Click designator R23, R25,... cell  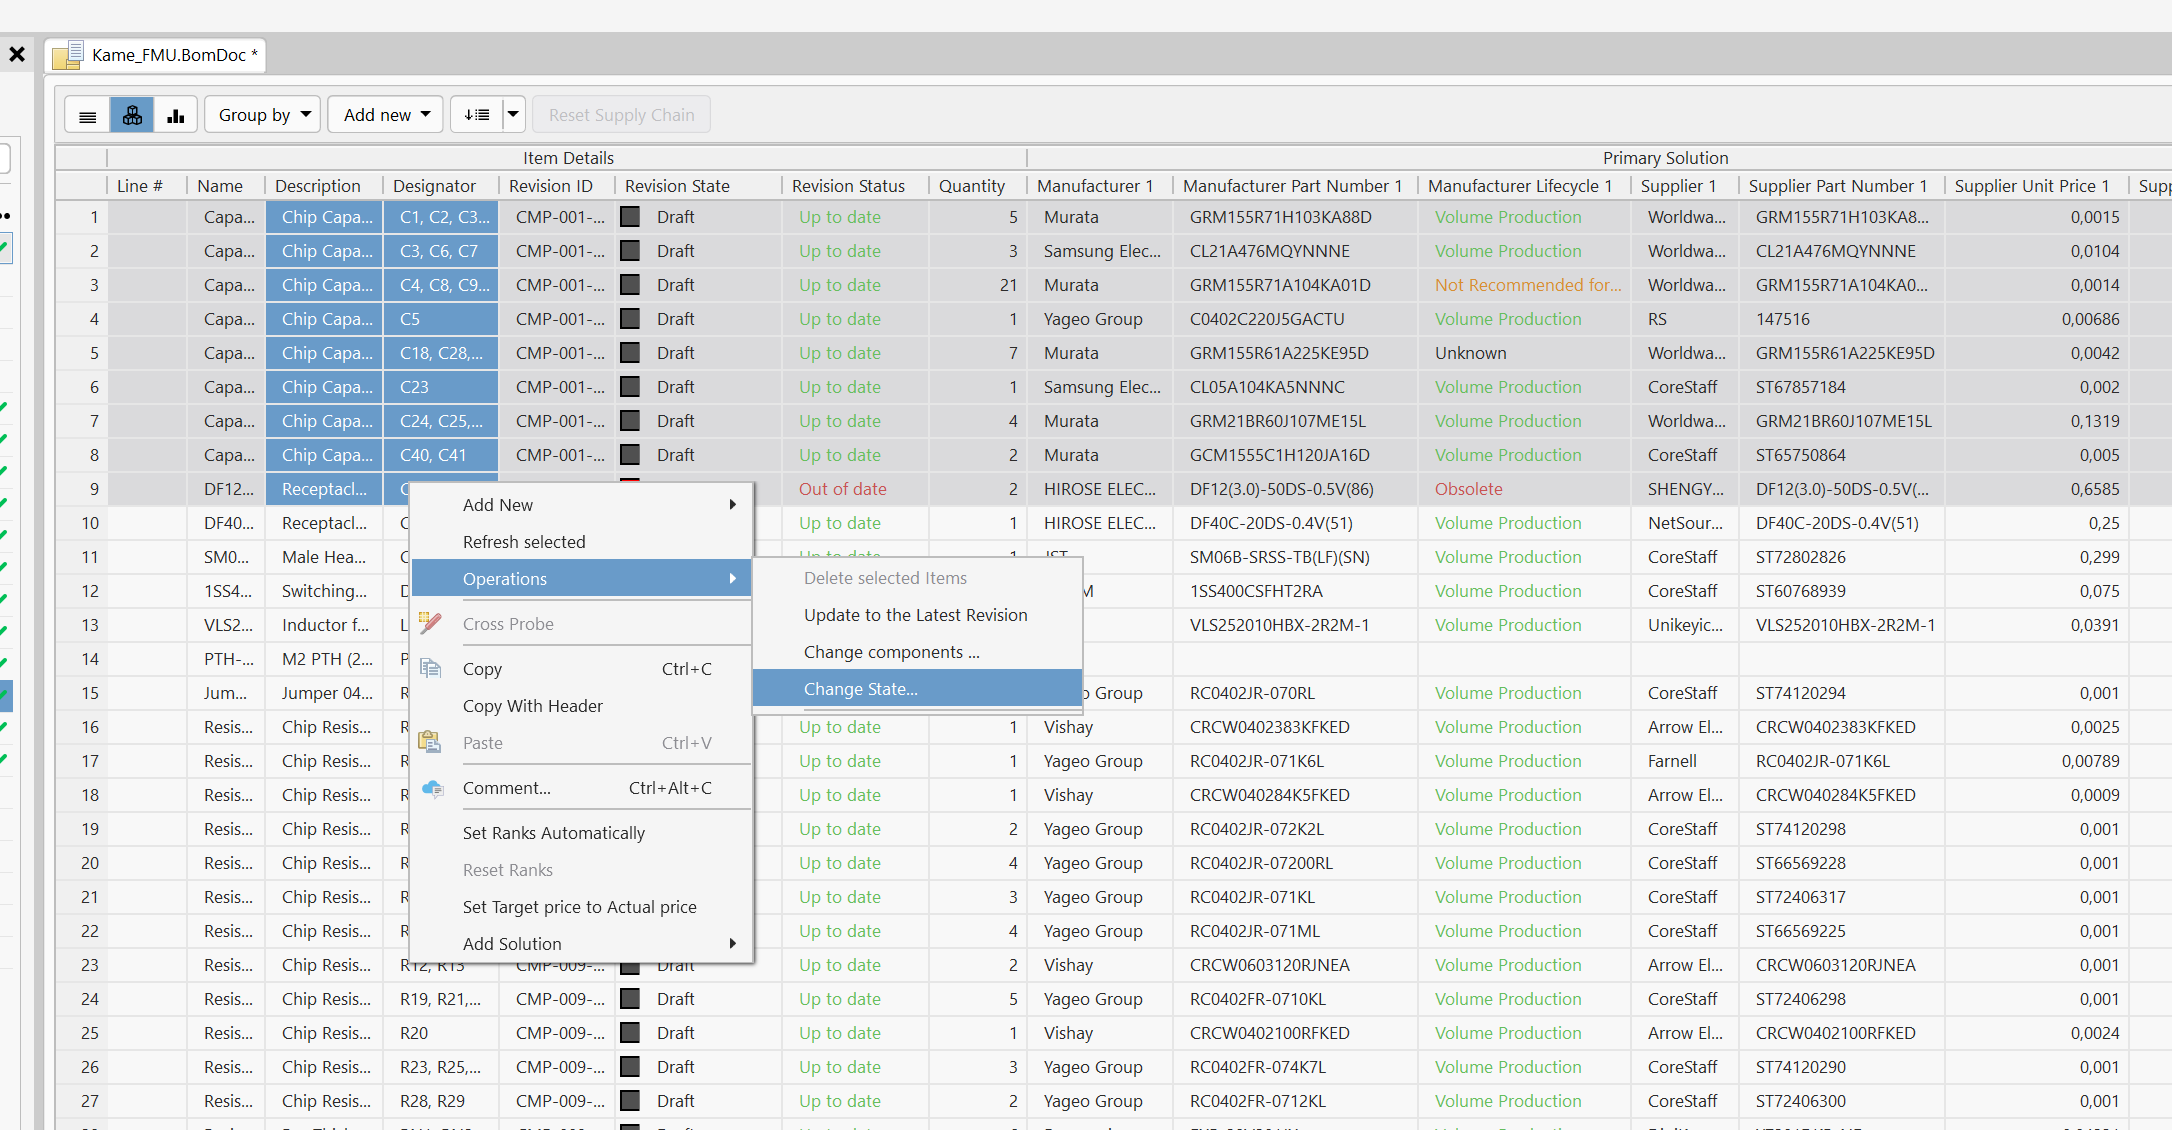440,1067
